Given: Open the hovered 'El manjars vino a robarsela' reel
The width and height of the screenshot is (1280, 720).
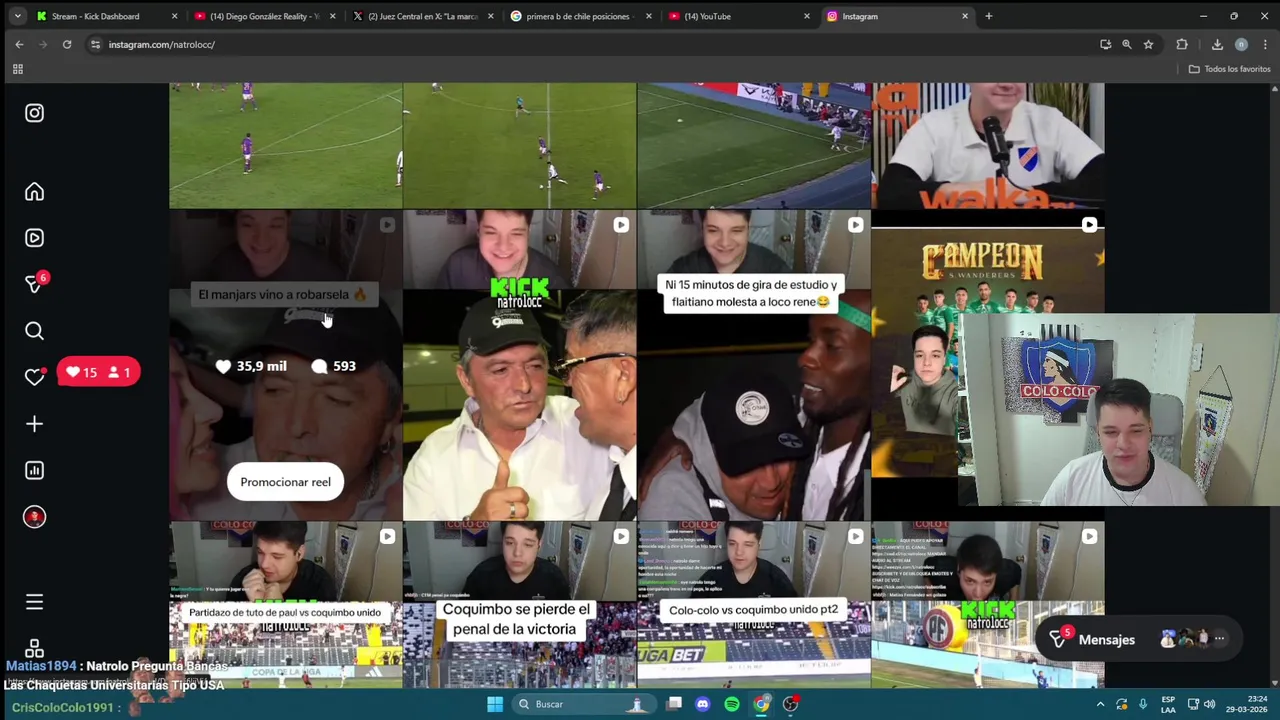Looking at the screenshot, I should click(x=285, y=365).
